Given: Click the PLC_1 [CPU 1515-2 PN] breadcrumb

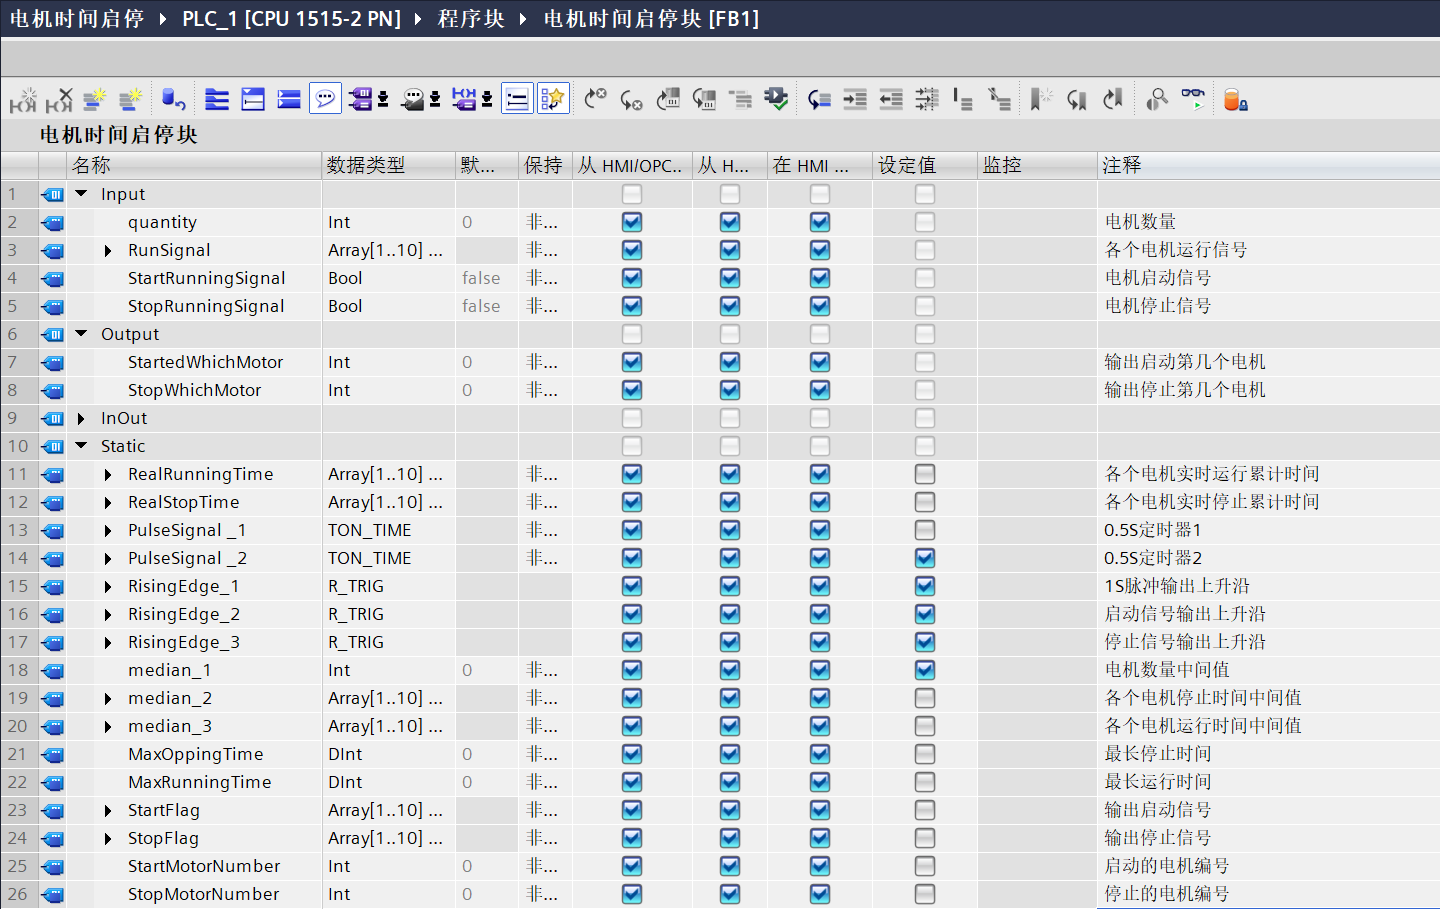Looking at the screenshot, I should point(291,19).
